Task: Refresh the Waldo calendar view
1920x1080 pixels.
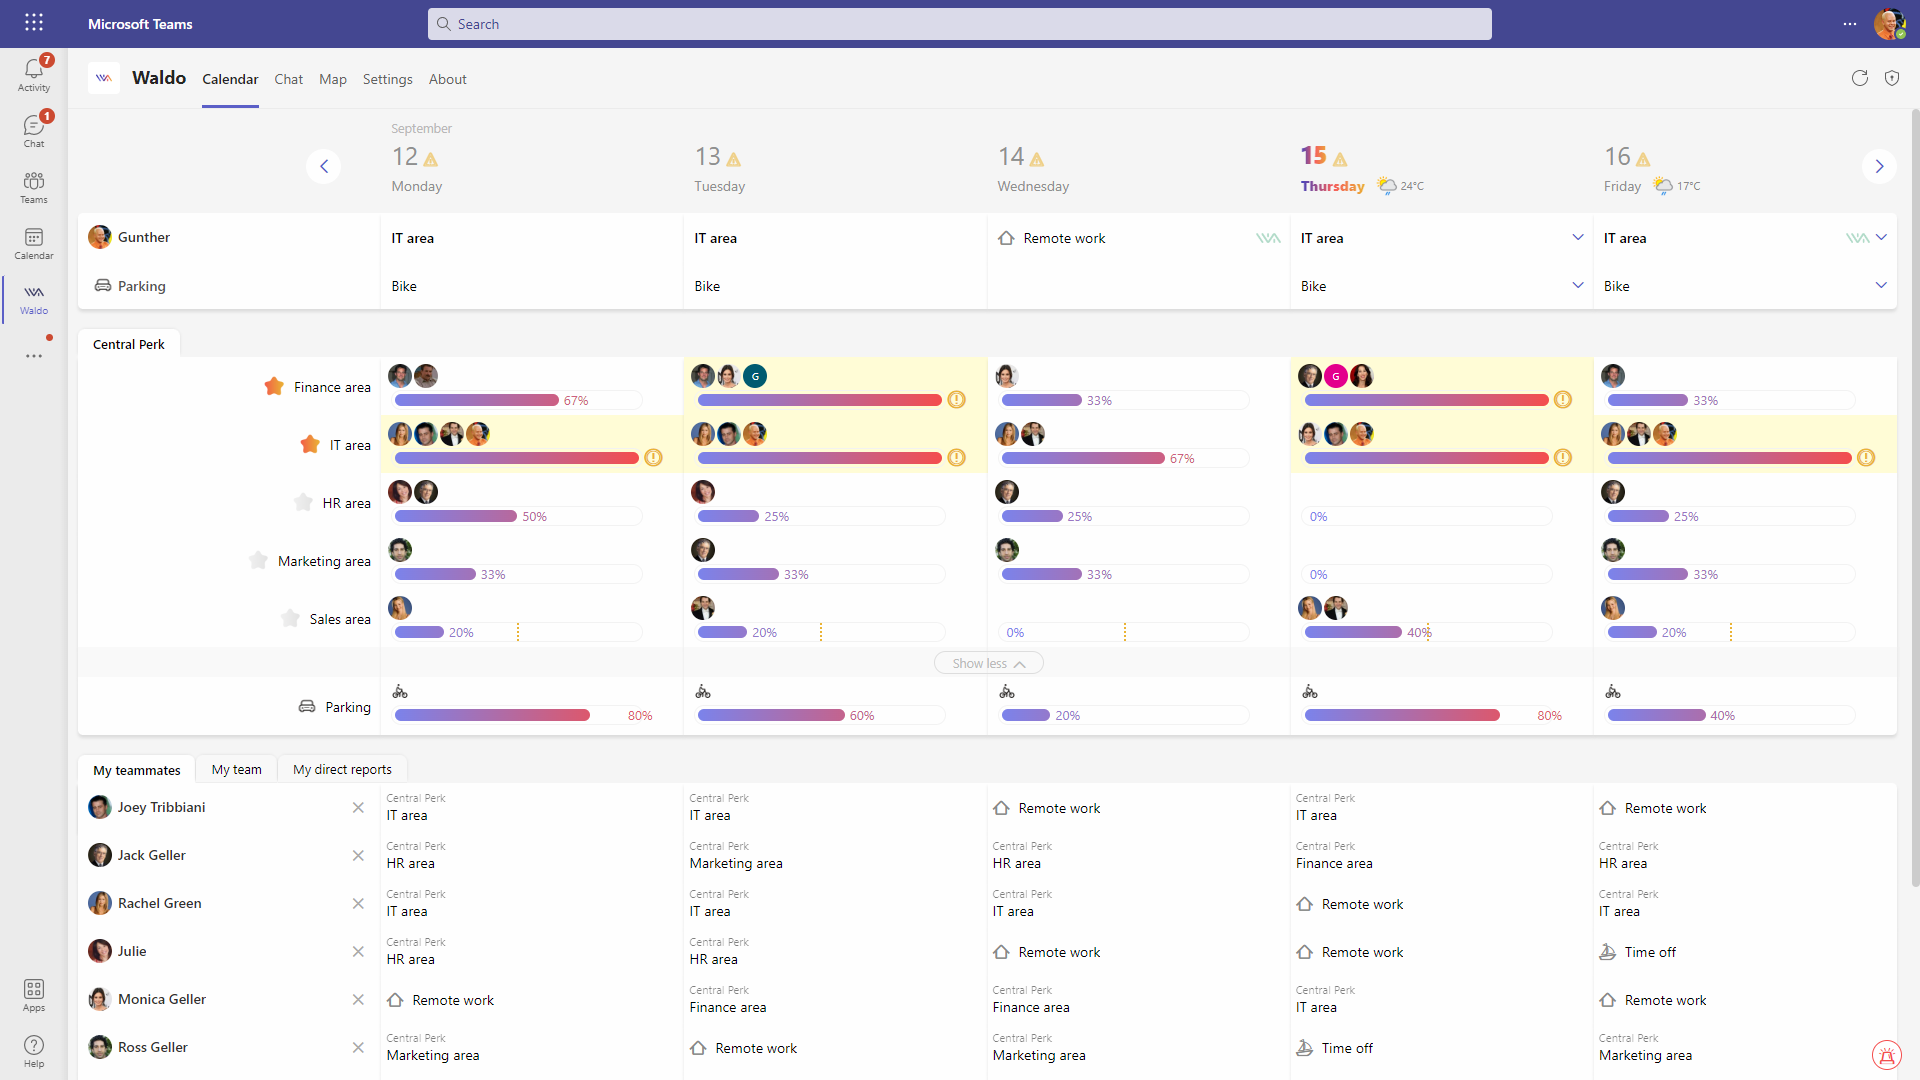Action: [1860, 77]
